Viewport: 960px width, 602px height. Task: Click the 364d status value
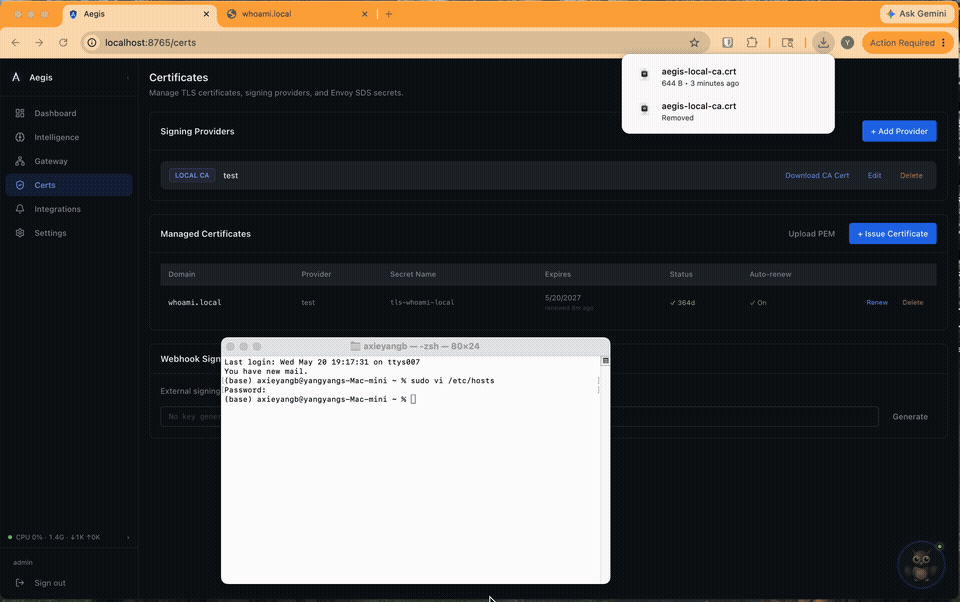tap(682, 303)
